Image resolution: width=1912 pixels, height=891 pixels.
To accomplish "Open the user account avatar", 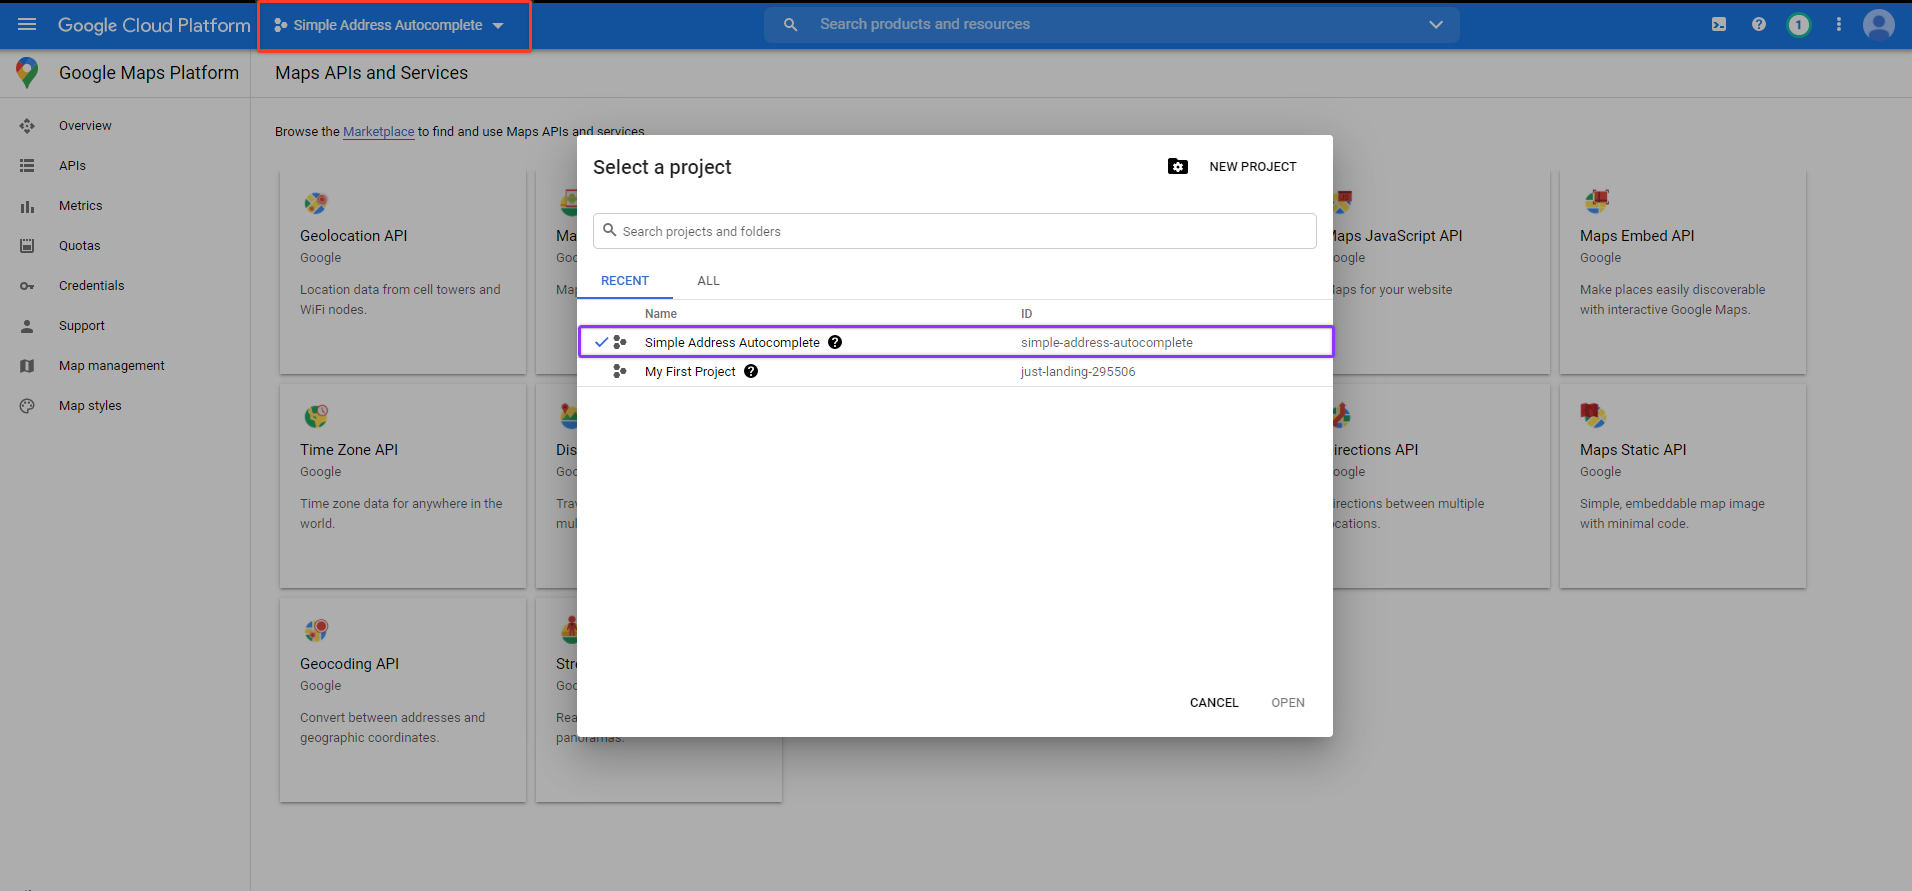I will point(1878,24).
